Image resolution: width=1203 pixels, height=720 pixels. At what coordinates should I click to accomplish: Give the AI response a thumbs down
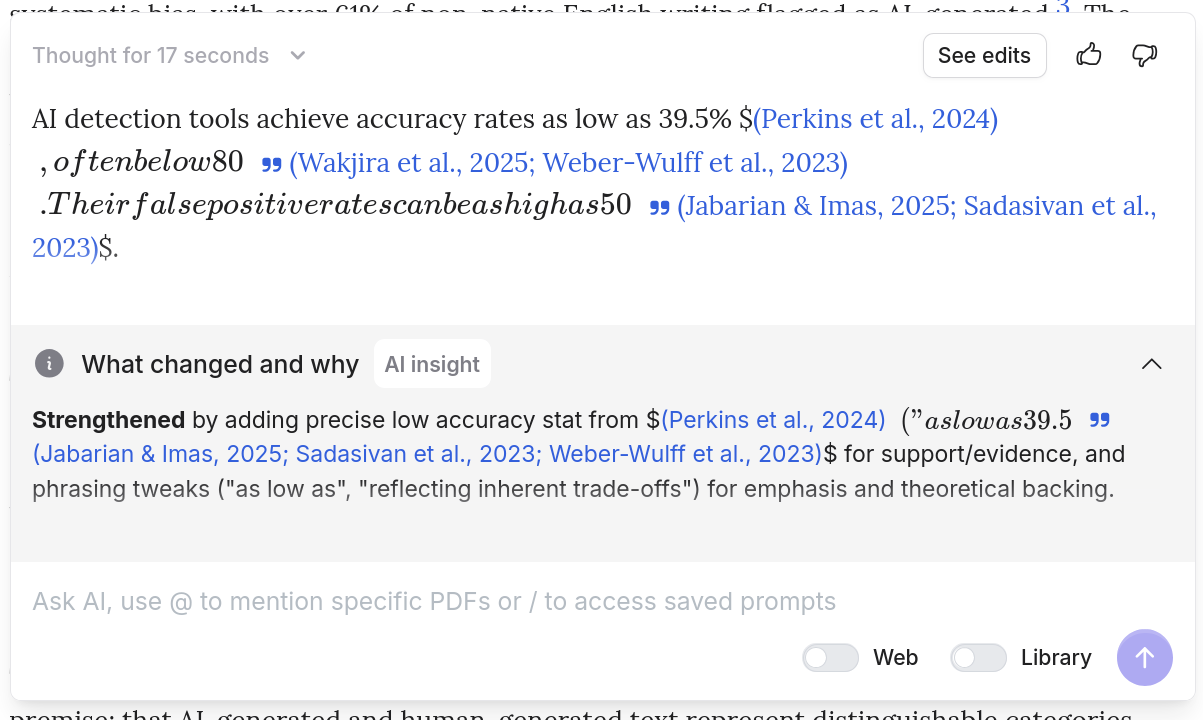pyautogui.click(x=1145, y=55)
